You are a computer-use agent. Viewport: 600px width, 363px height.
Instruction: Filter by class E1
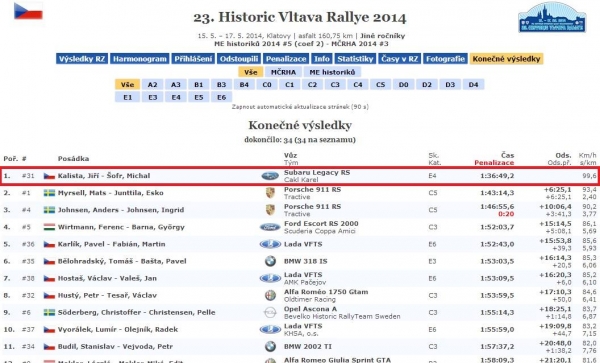(127, 97)
